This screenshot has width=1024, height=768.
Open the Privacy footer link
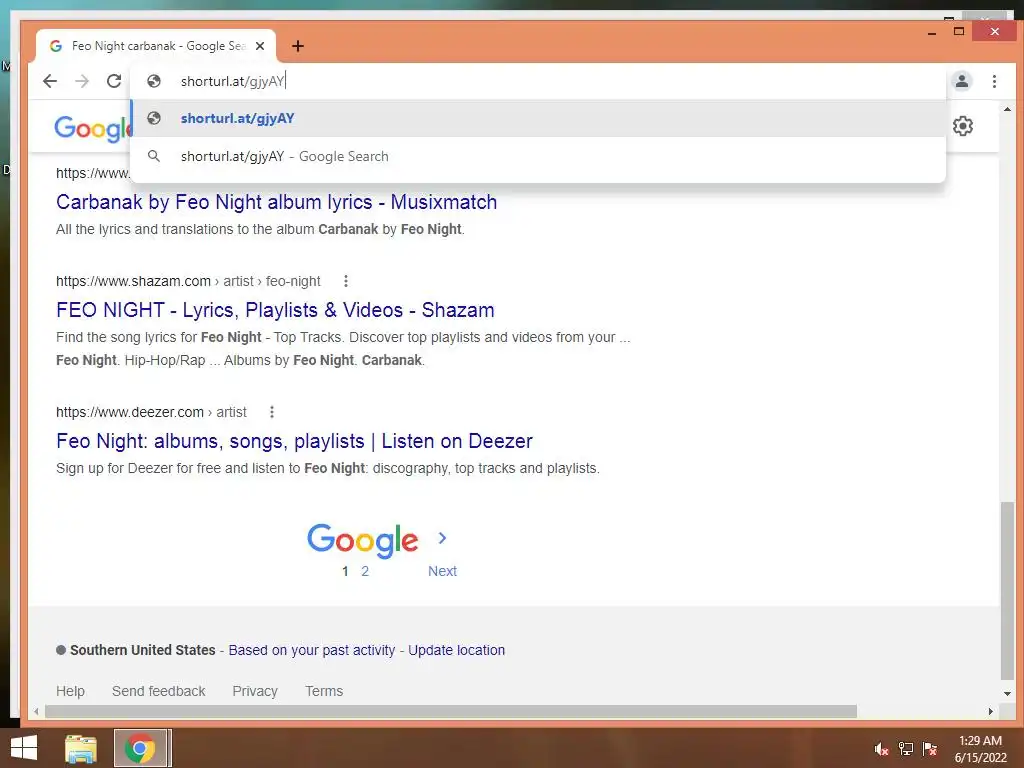(x=255, y=691)
